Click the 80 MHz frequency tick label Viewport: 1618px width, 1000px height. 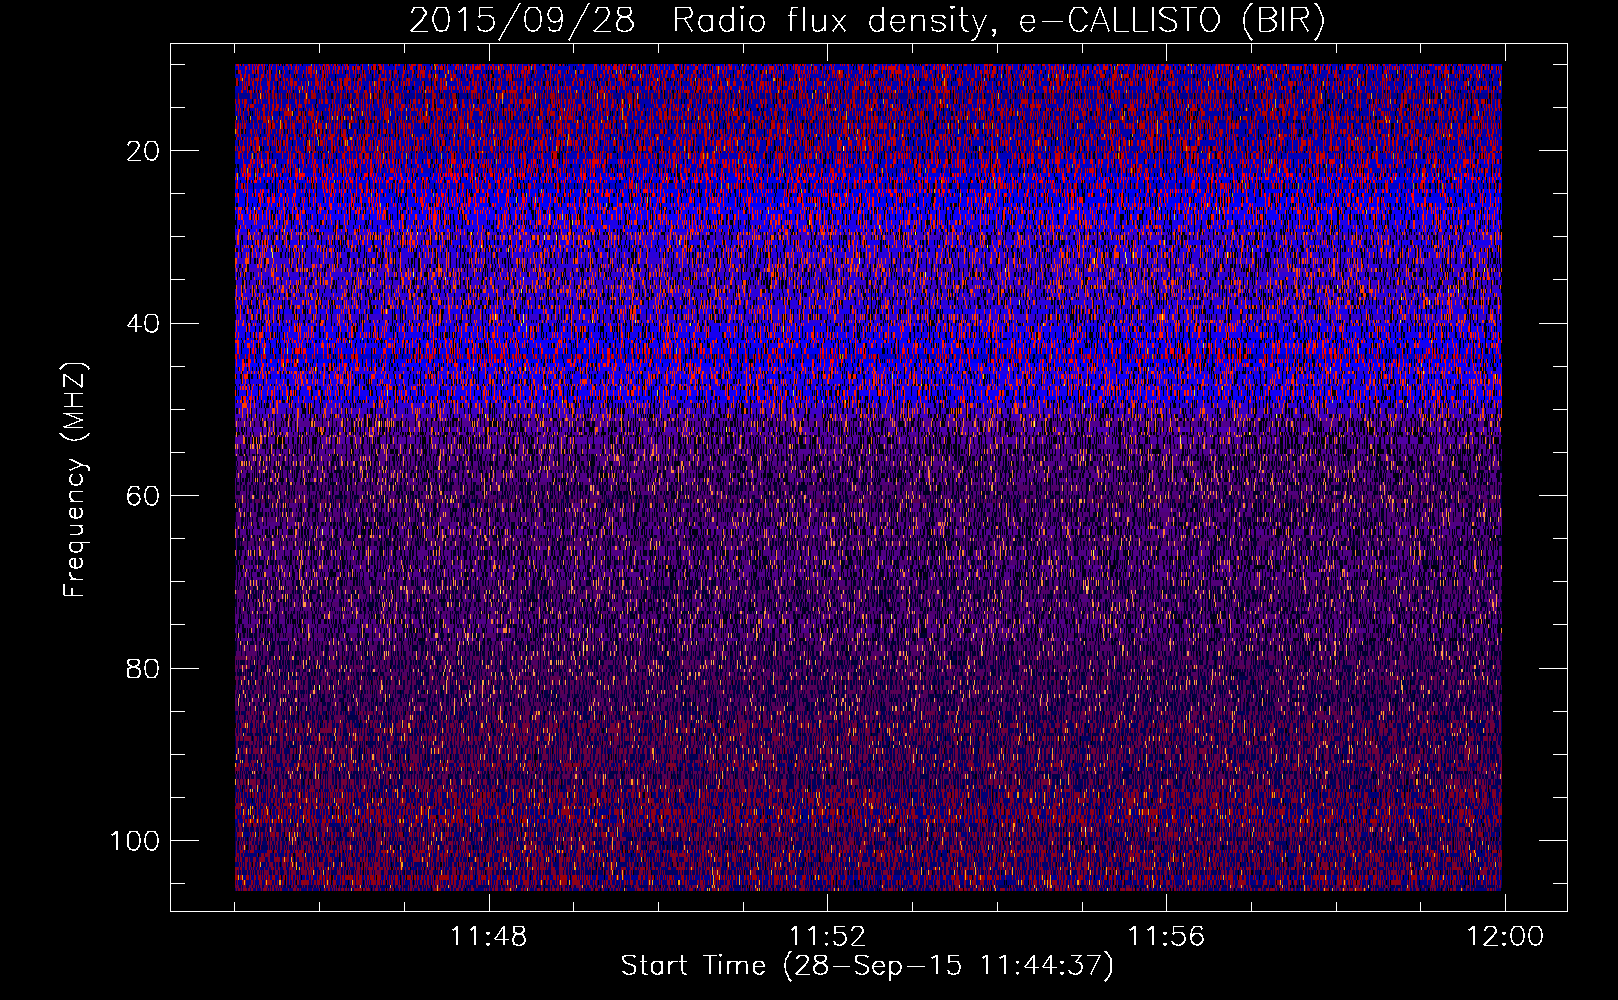(143, 669)
